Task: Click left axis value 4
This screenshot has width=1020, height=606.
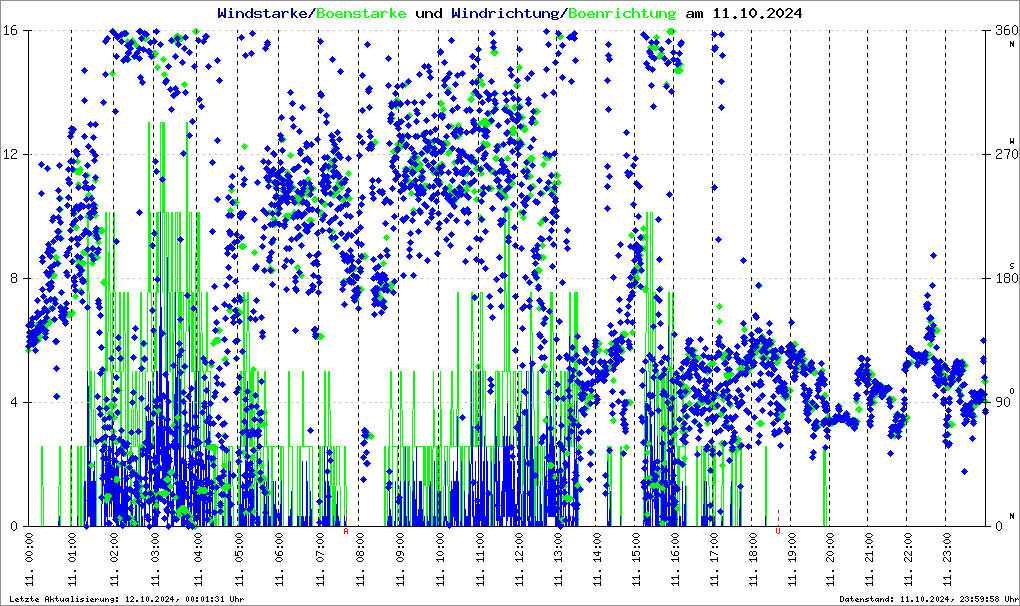Action: [12, 402]
